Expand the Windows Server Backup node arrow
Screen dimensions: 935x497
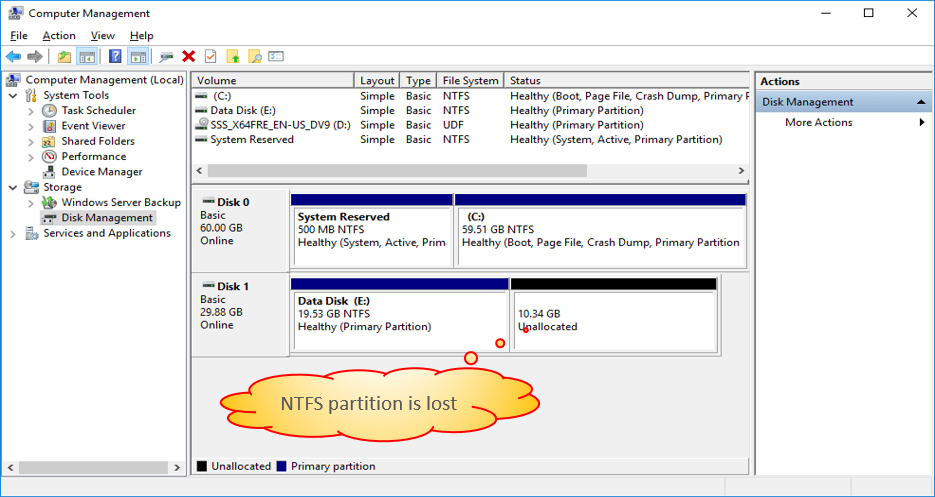coord(31,203)
